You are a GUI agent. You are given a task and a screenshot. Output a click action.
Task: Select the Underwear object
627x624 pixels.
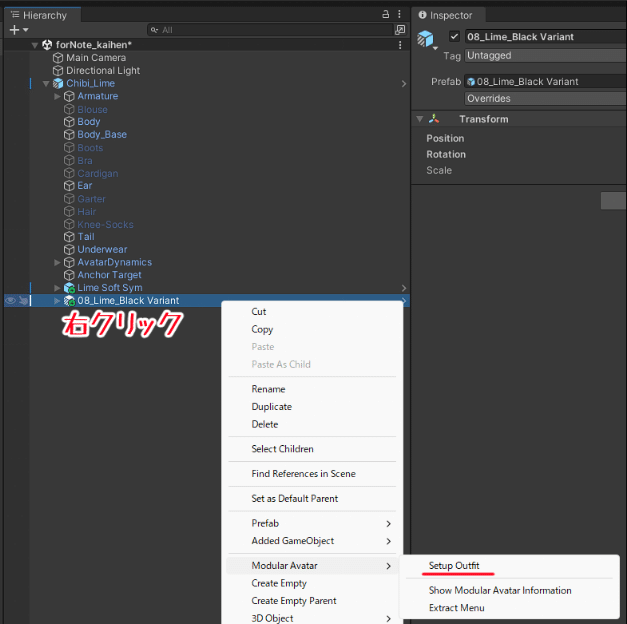tap(102, 250)
